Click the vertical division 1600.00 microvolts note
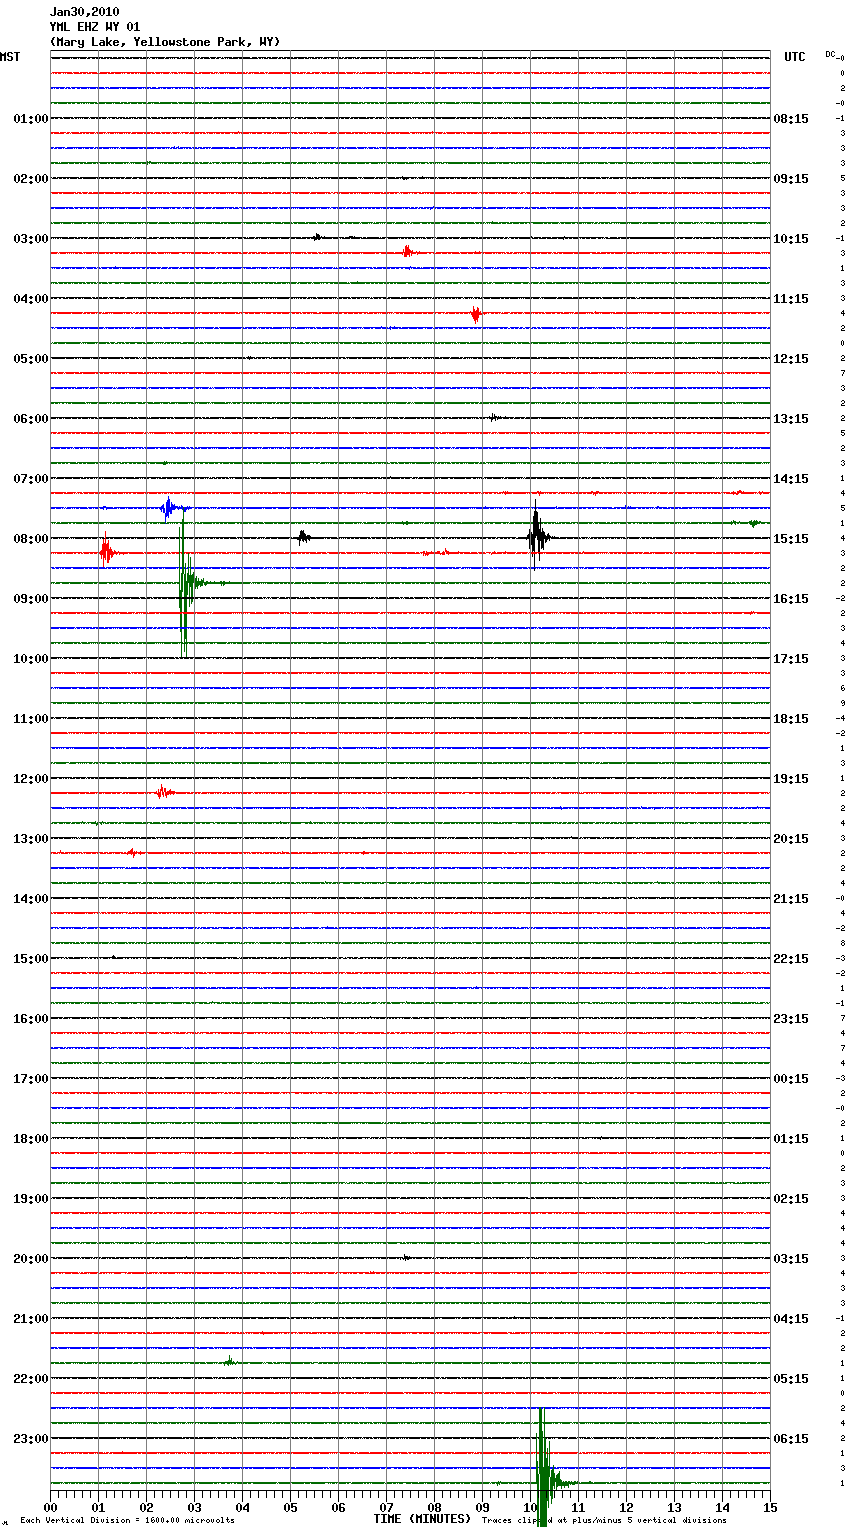 click(x=127, y=1521)
